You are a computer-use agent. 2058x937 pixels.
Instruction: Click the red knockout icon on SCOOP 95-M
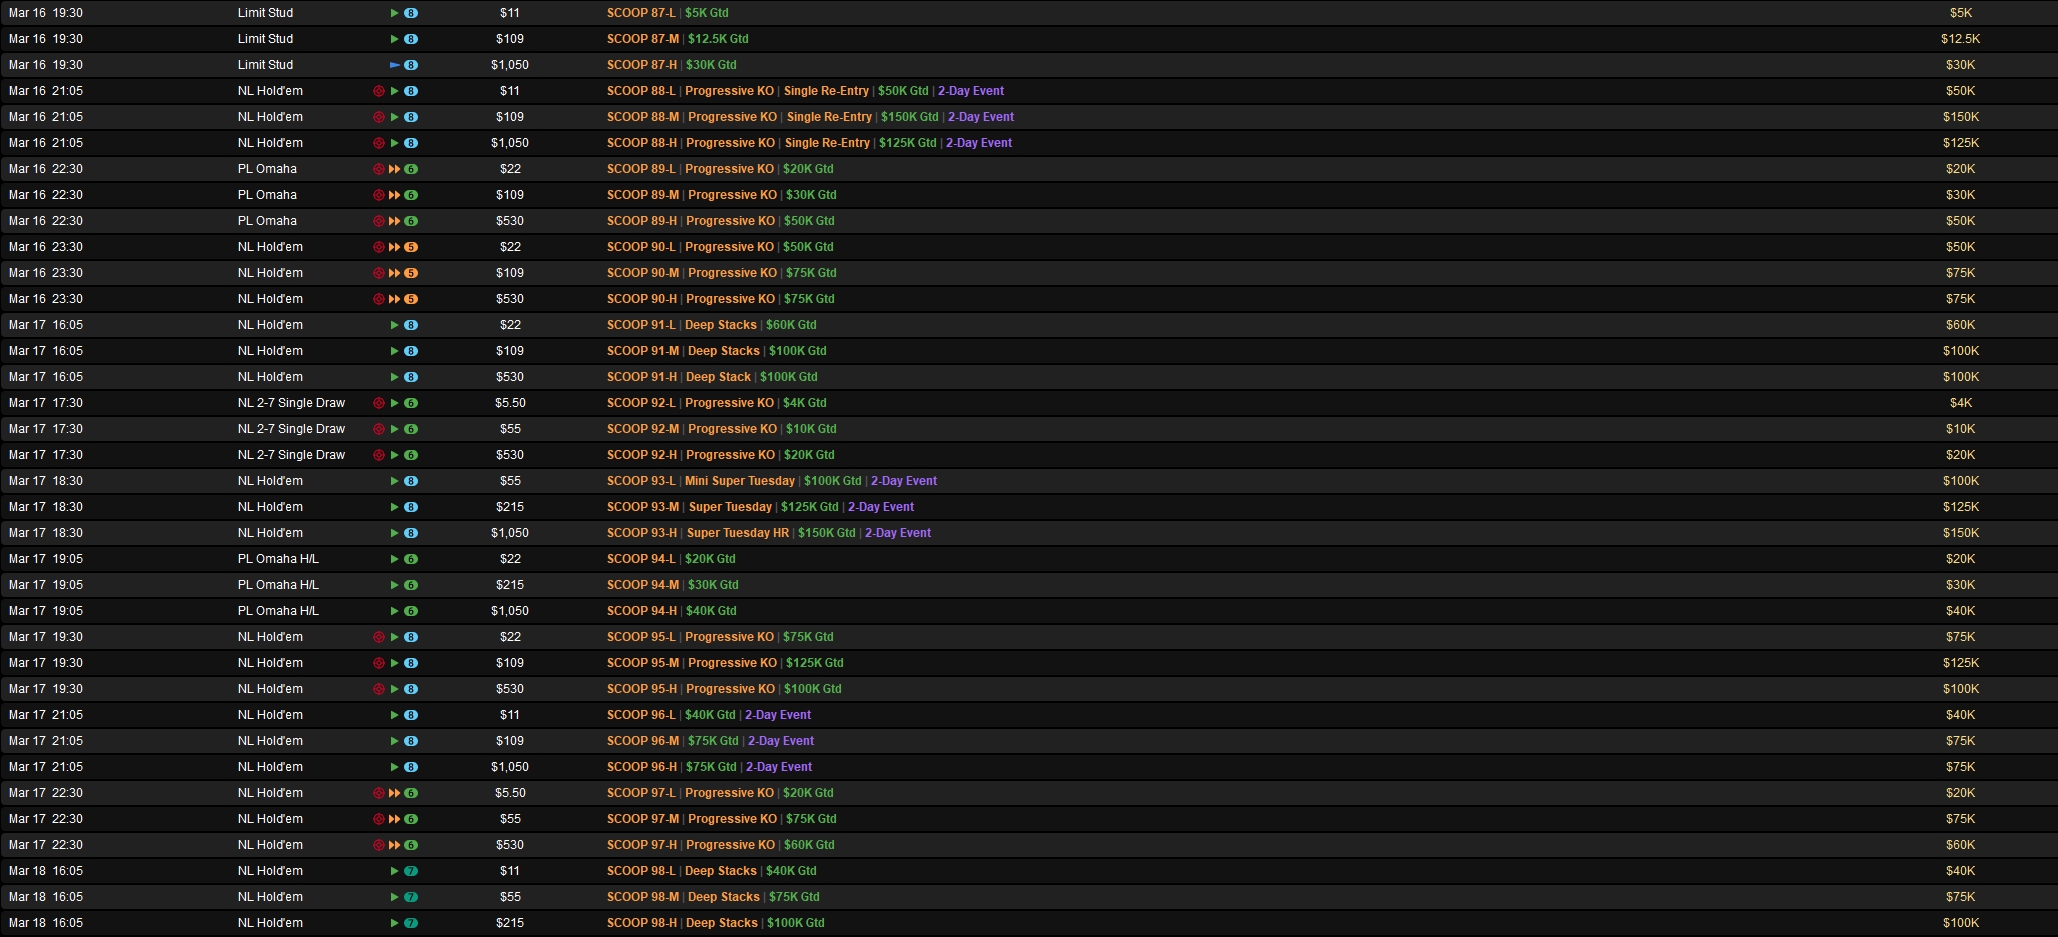pos(379,663)
